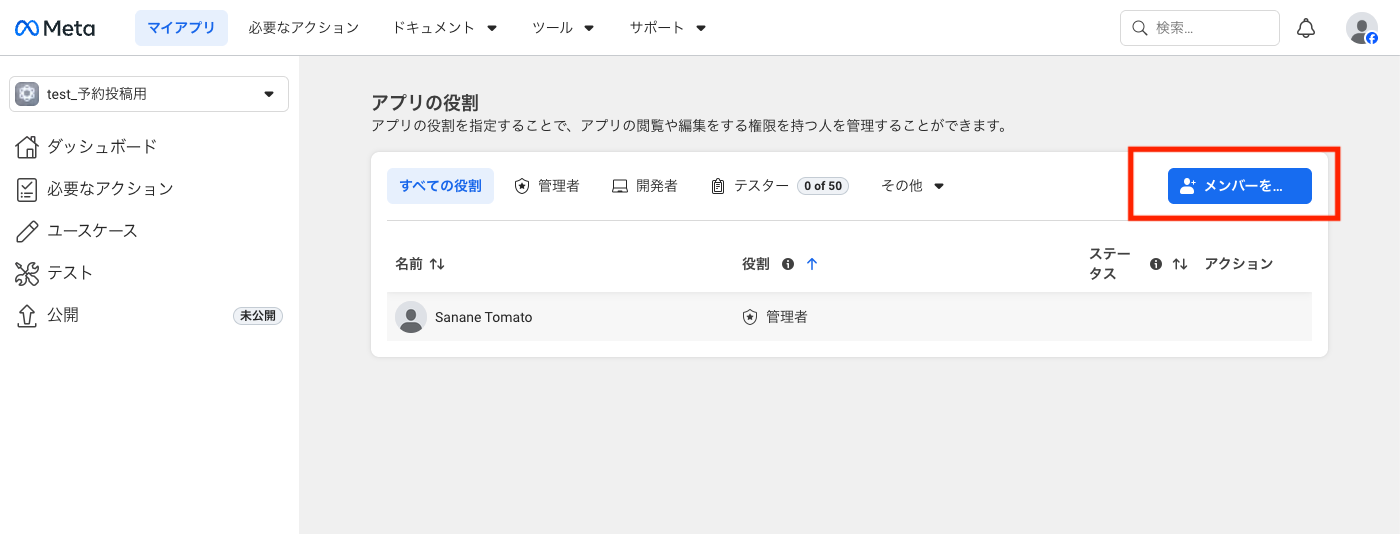Expand the その他 roles dropdown

coord(912,186)
